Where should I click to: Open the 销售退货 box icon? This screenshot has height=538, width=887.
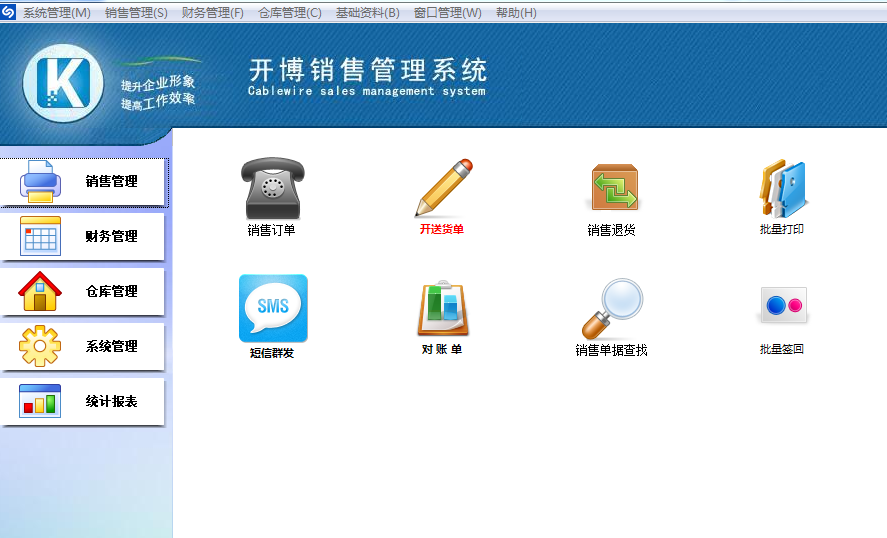[x=614, y=187]
